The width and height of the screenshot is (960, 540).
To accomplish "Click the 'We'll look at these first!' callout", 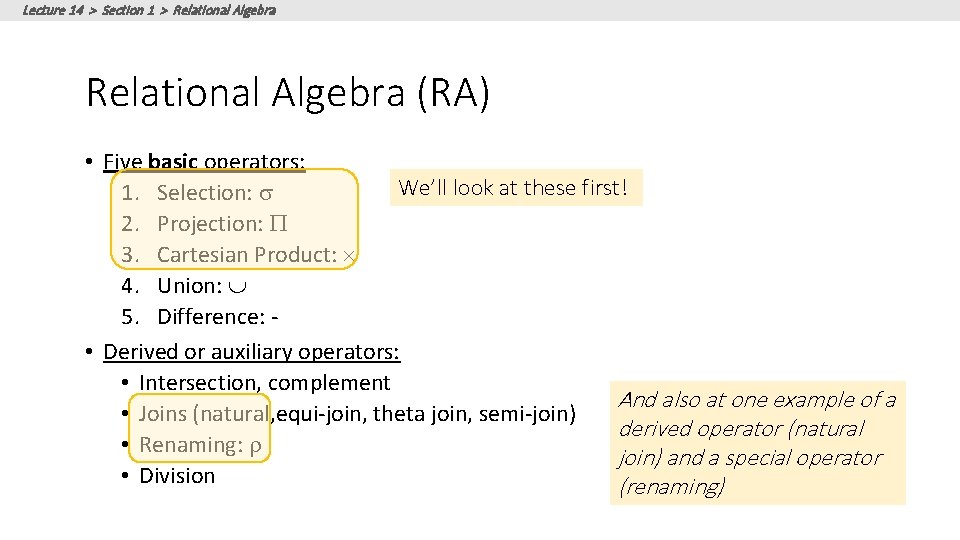I will [513, 187].
